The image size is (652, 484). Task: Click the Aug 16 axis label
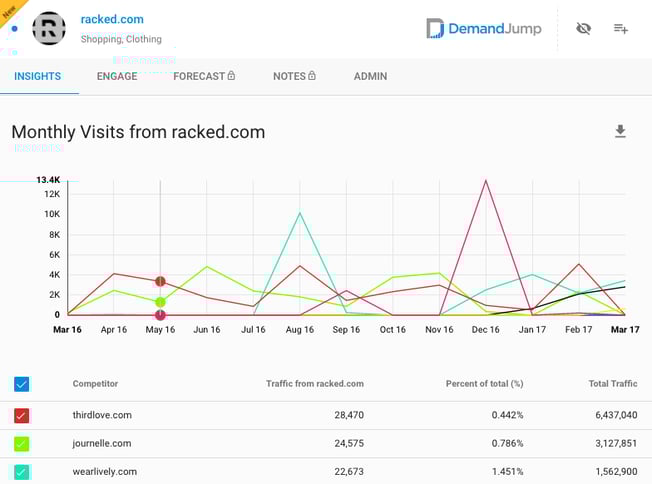[x=300, y=330]
